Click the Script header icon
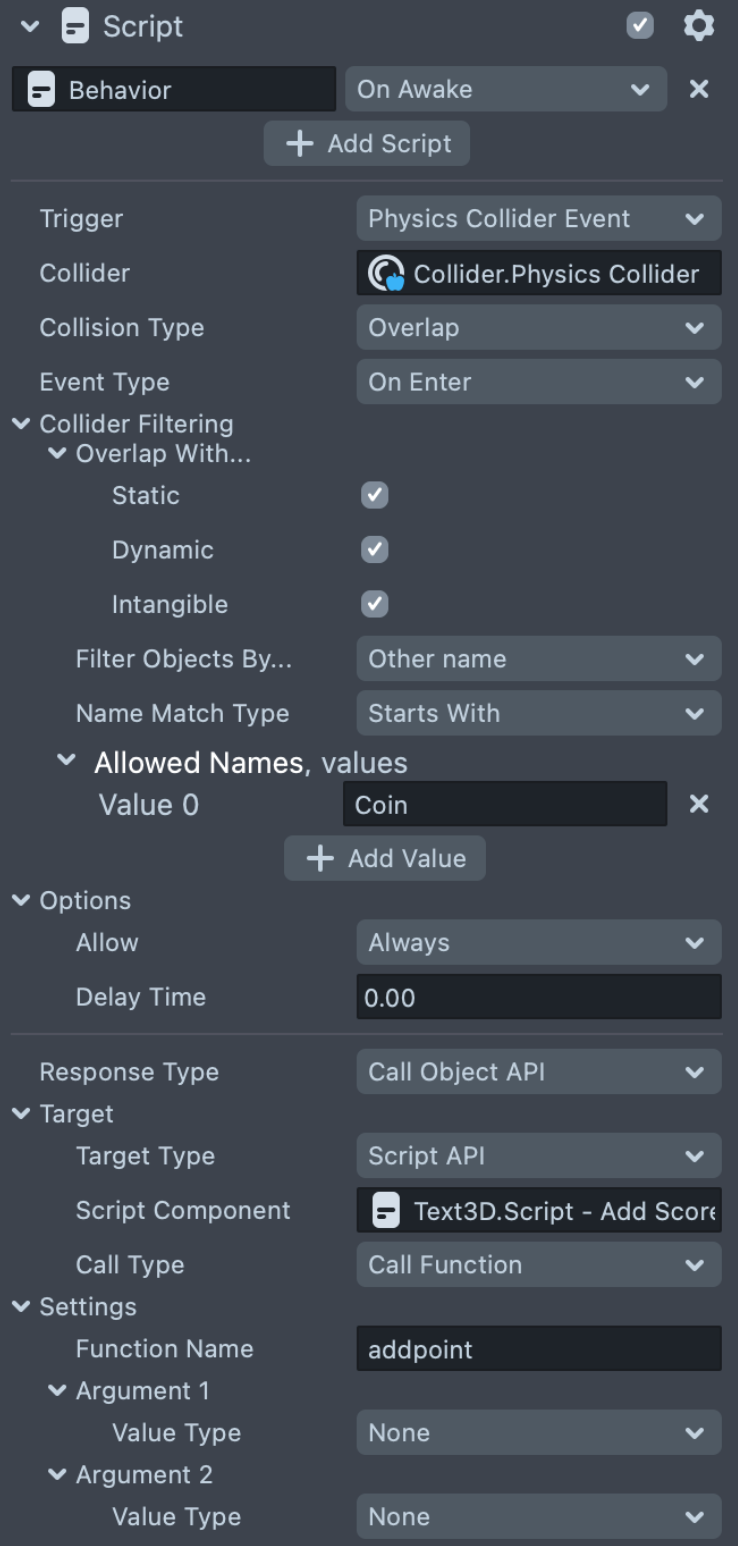This screenshot has height=1546, width=738. click(x=75, y=27)
